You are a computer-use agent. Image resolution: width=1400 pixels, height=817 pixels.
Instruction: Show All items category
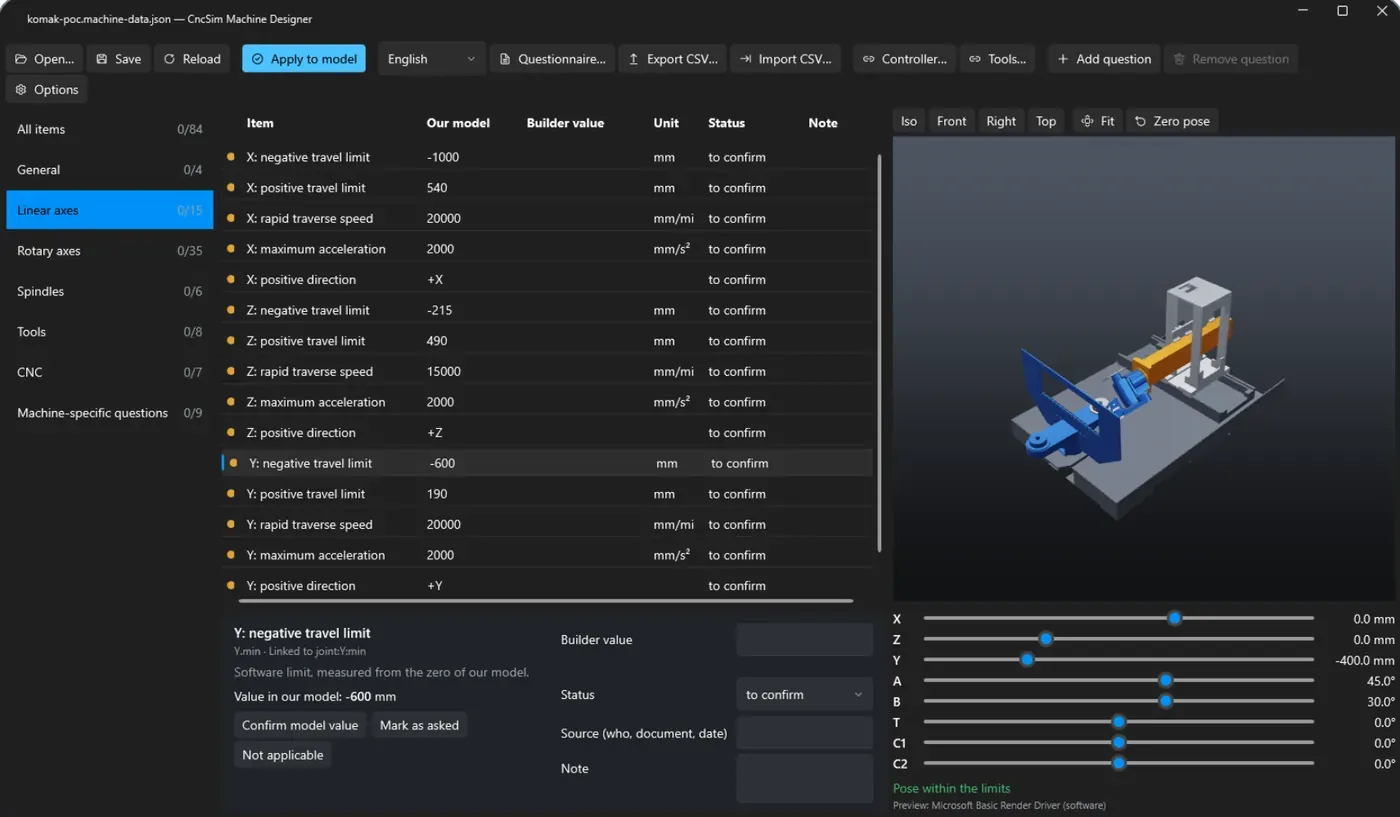coord(110,129)
